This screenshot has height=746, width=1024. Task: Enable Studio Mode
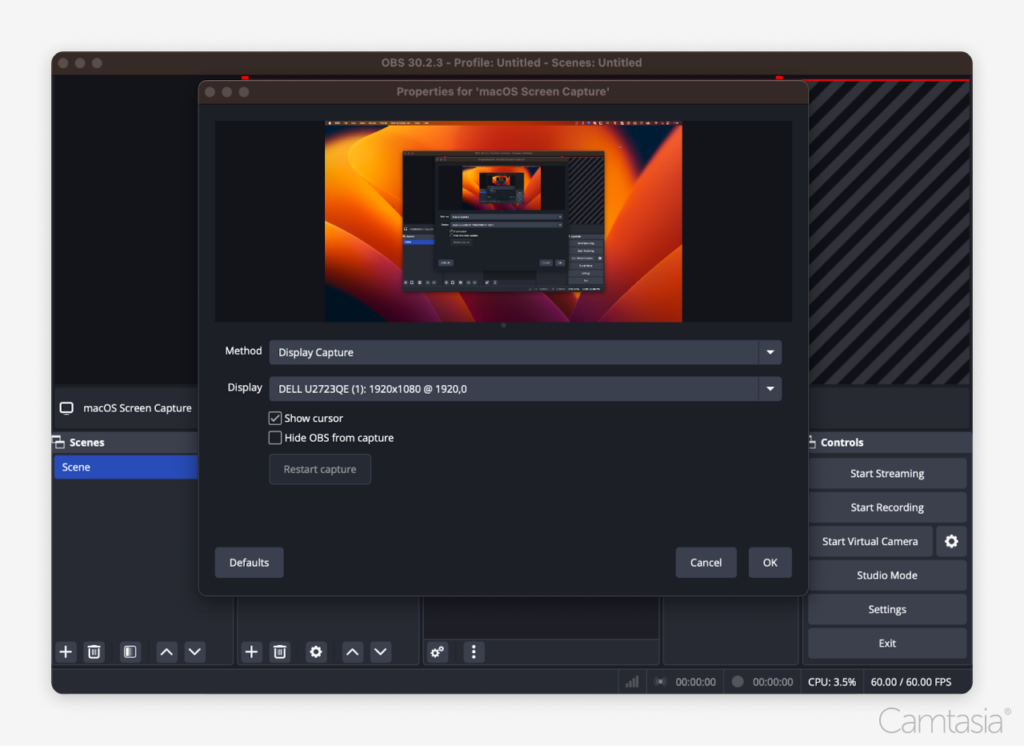click(887, 576)
